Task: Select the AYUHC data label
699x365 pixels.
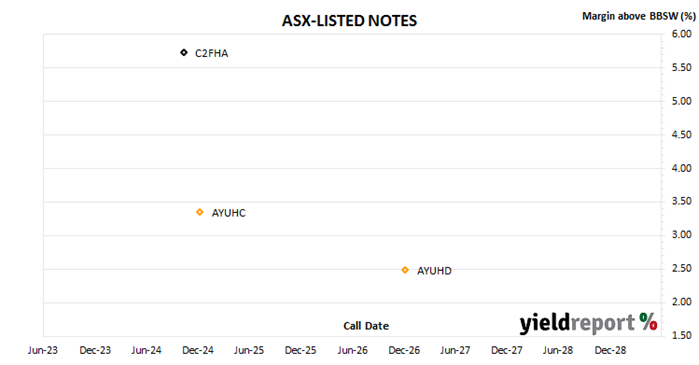Action: tap(228, 213)
